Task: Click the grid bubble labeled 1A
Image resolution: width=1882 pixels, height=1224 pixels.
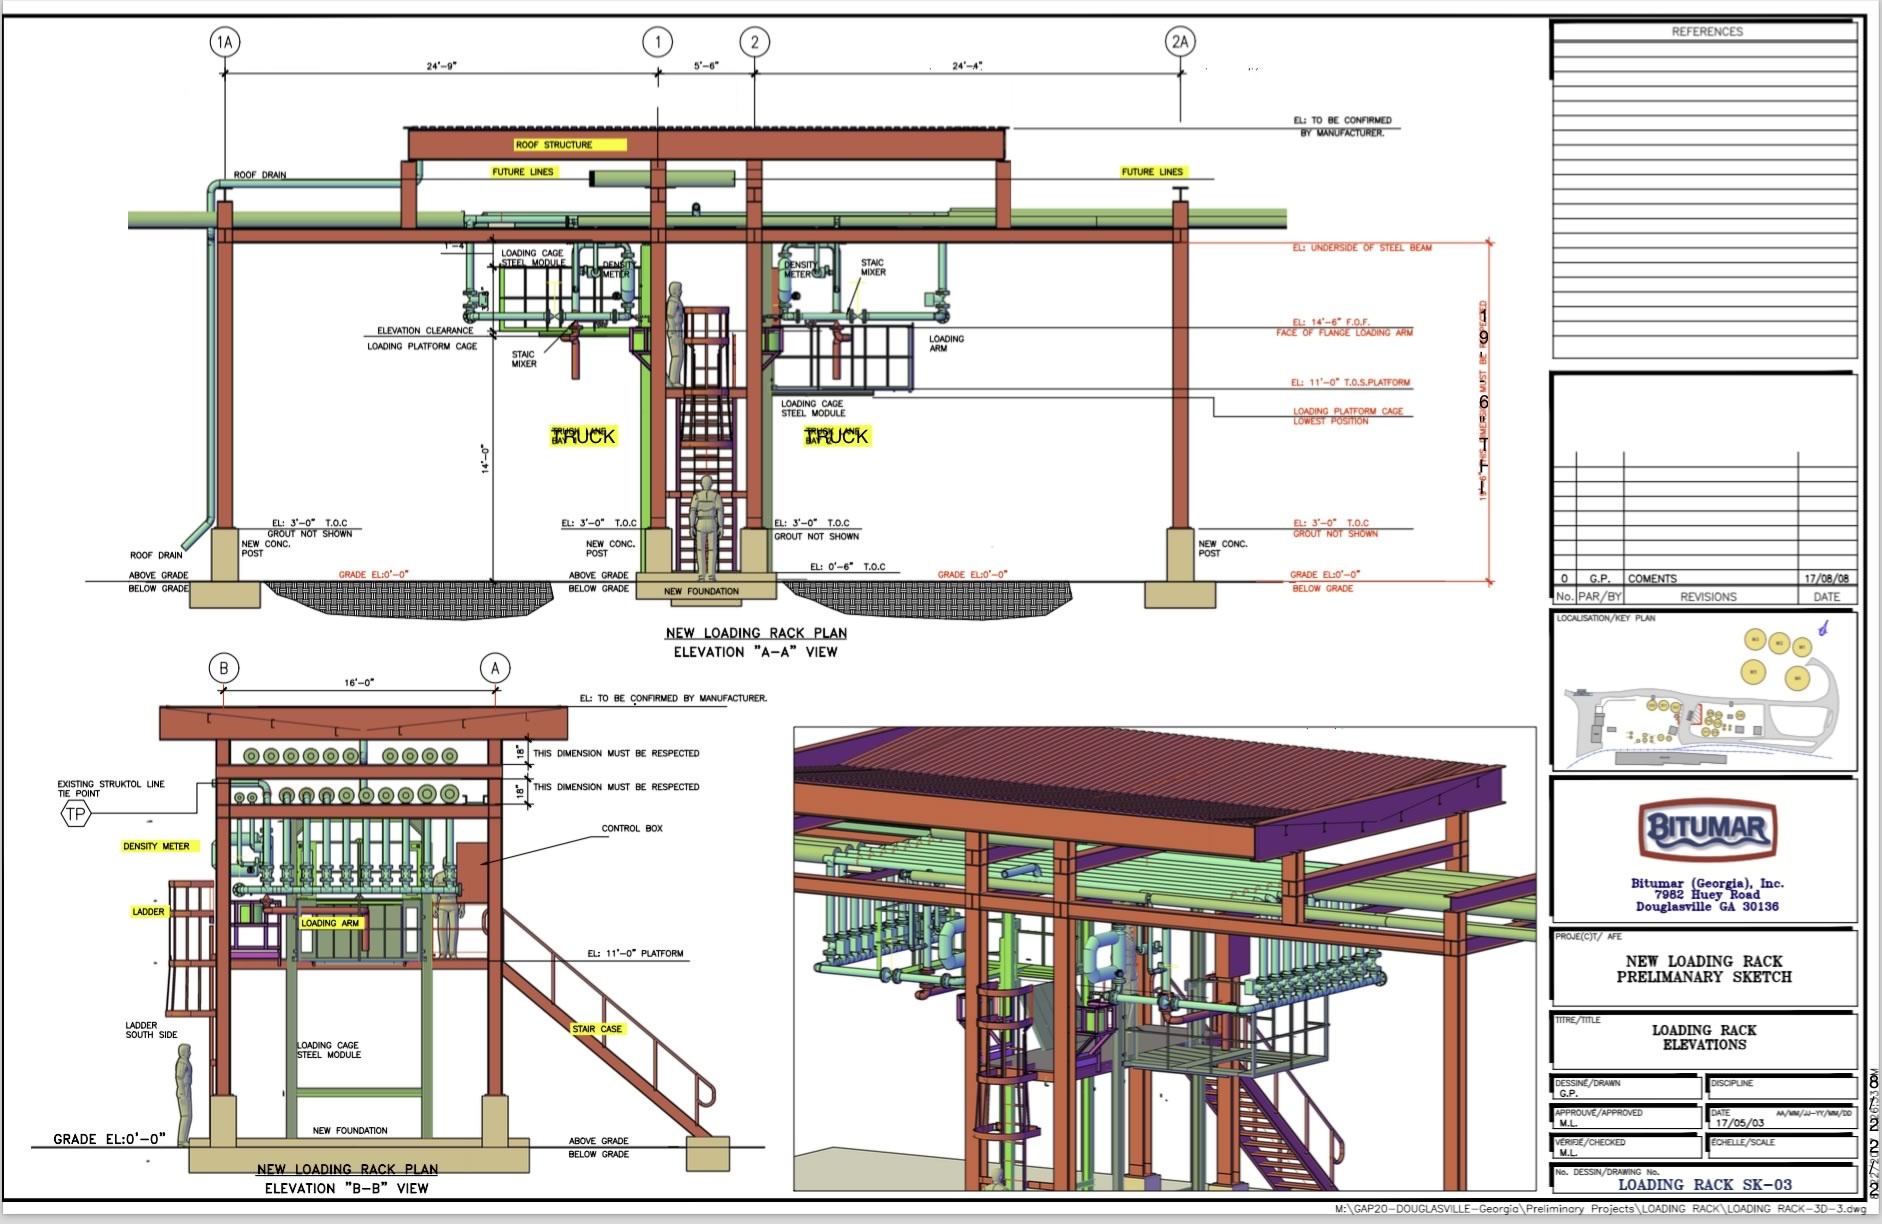Action: (x=225, y=42)
